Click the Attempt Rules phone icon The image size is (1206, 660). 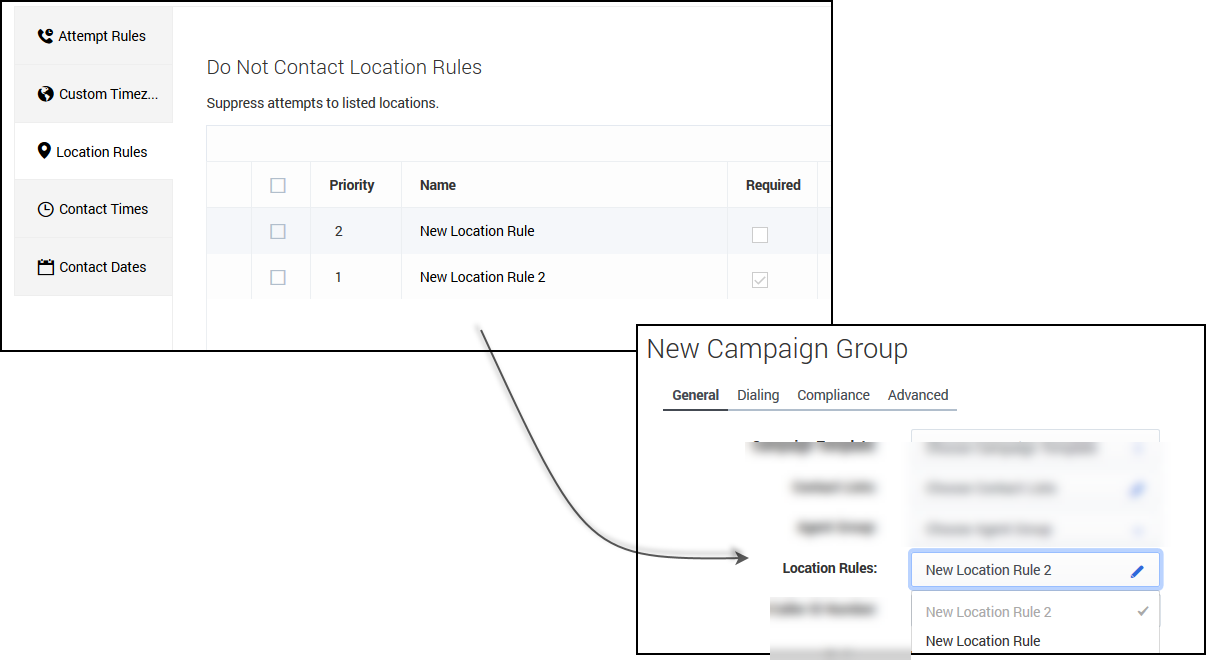(x=45, y=36)
